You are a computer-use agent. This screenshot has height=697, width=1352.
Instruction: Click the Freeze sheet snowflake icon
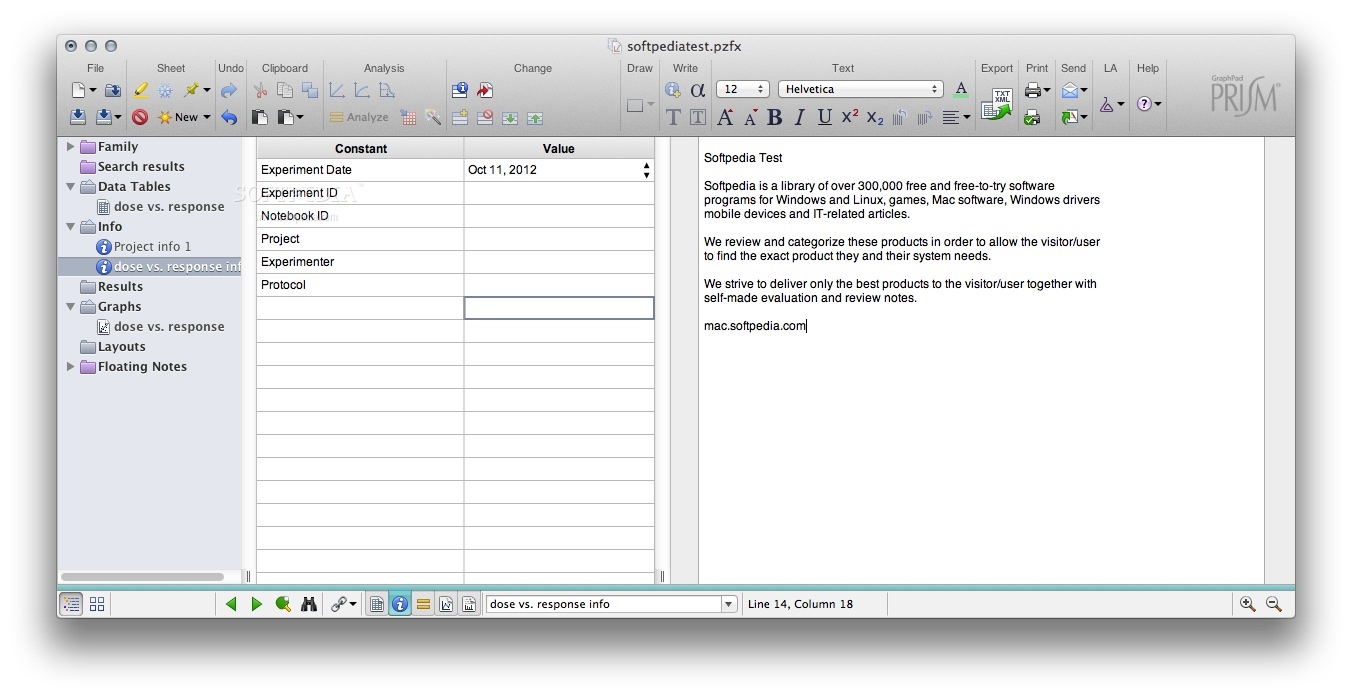[165, 90]
